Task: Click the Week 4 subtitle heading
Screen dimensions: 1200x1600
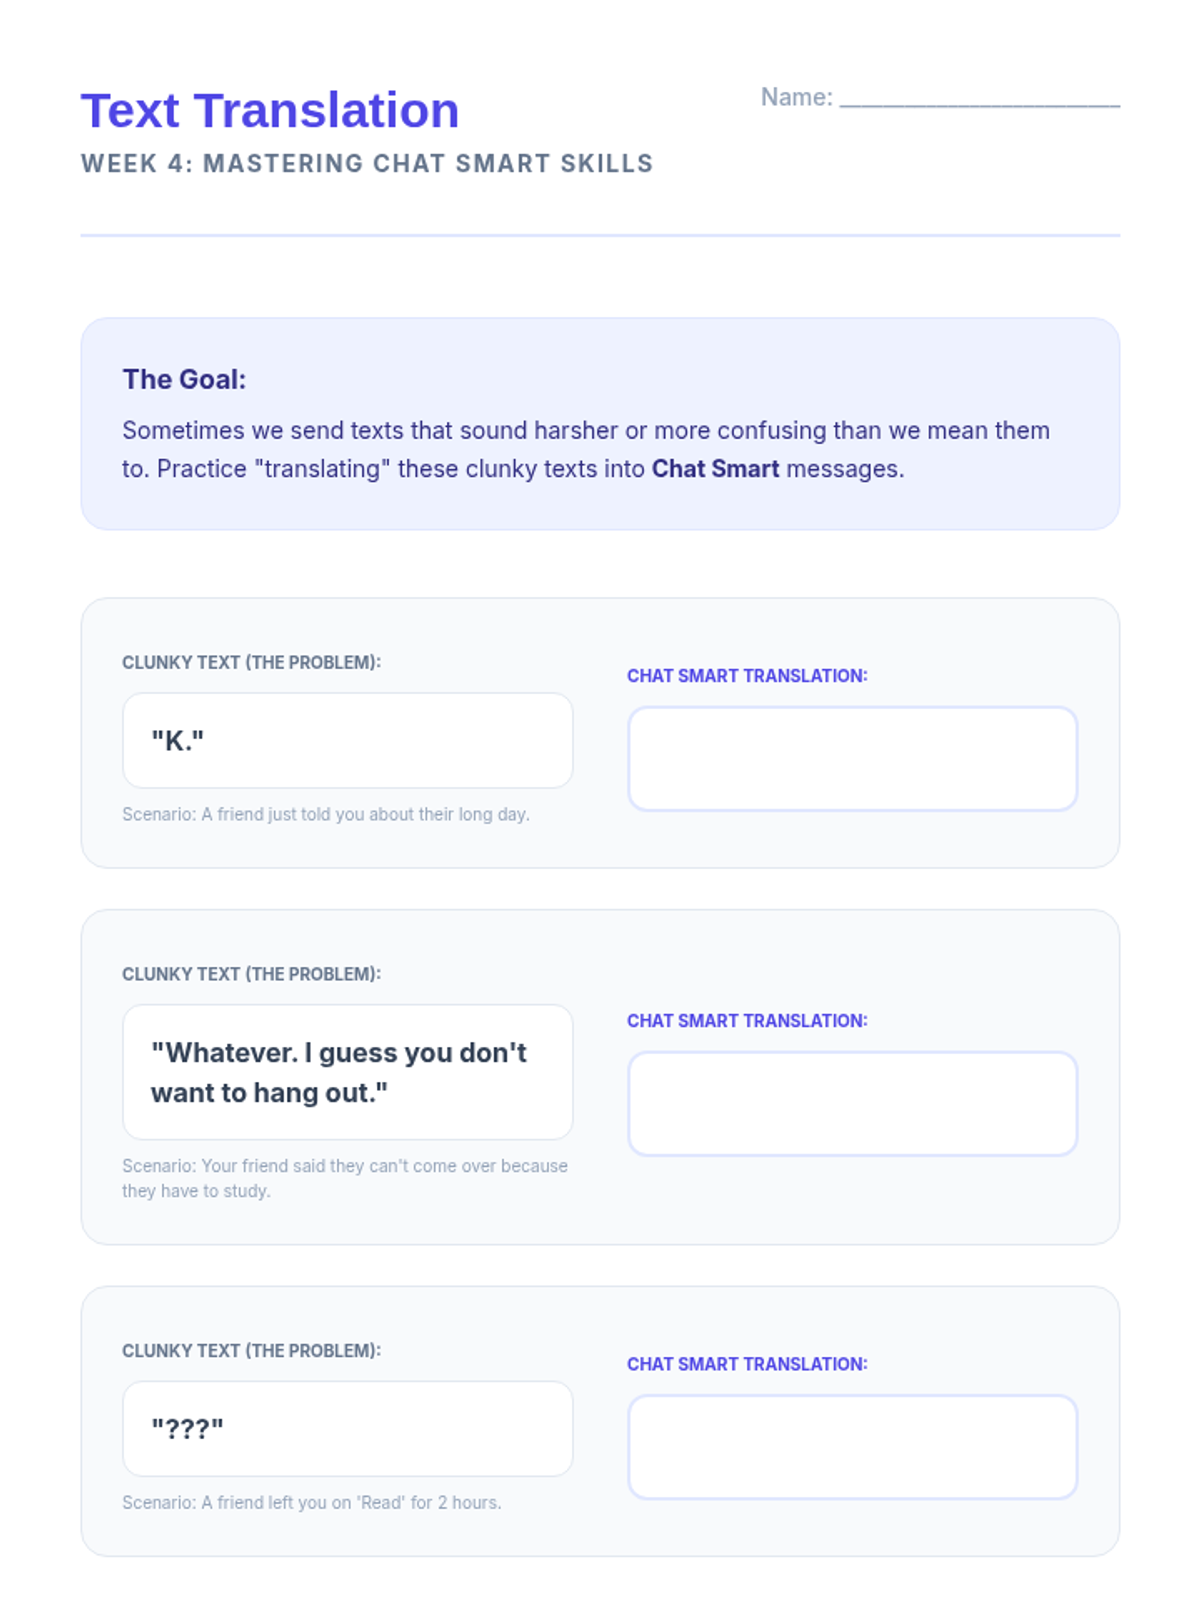Action: coord(367,164)
